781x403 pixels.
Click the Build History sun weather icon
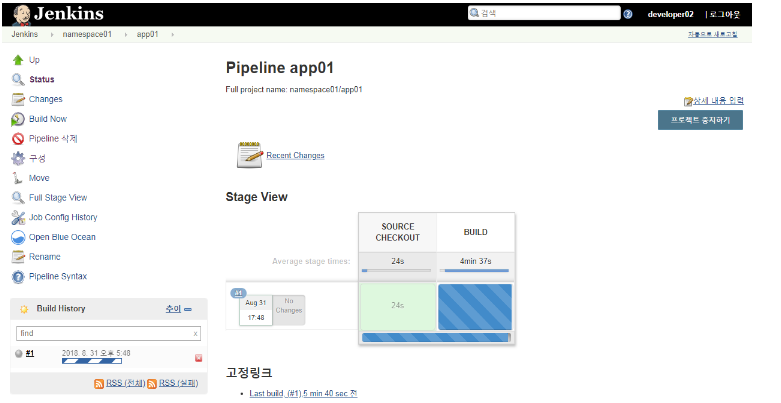coord(24,309)
